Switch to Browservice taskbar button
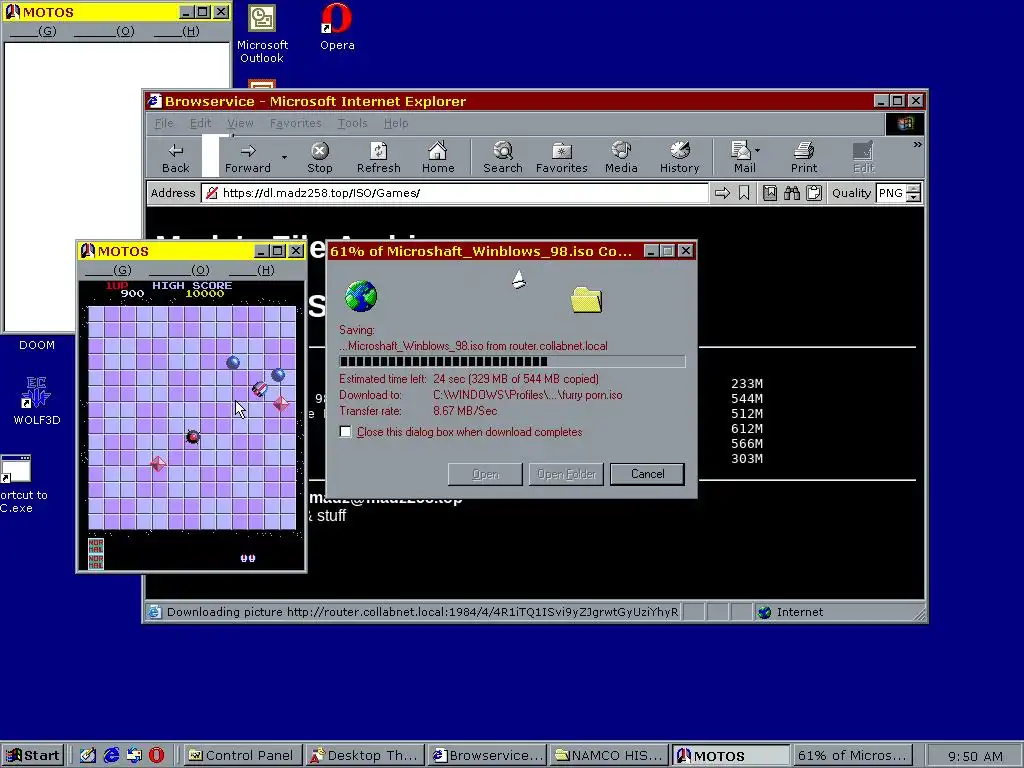 487,756
